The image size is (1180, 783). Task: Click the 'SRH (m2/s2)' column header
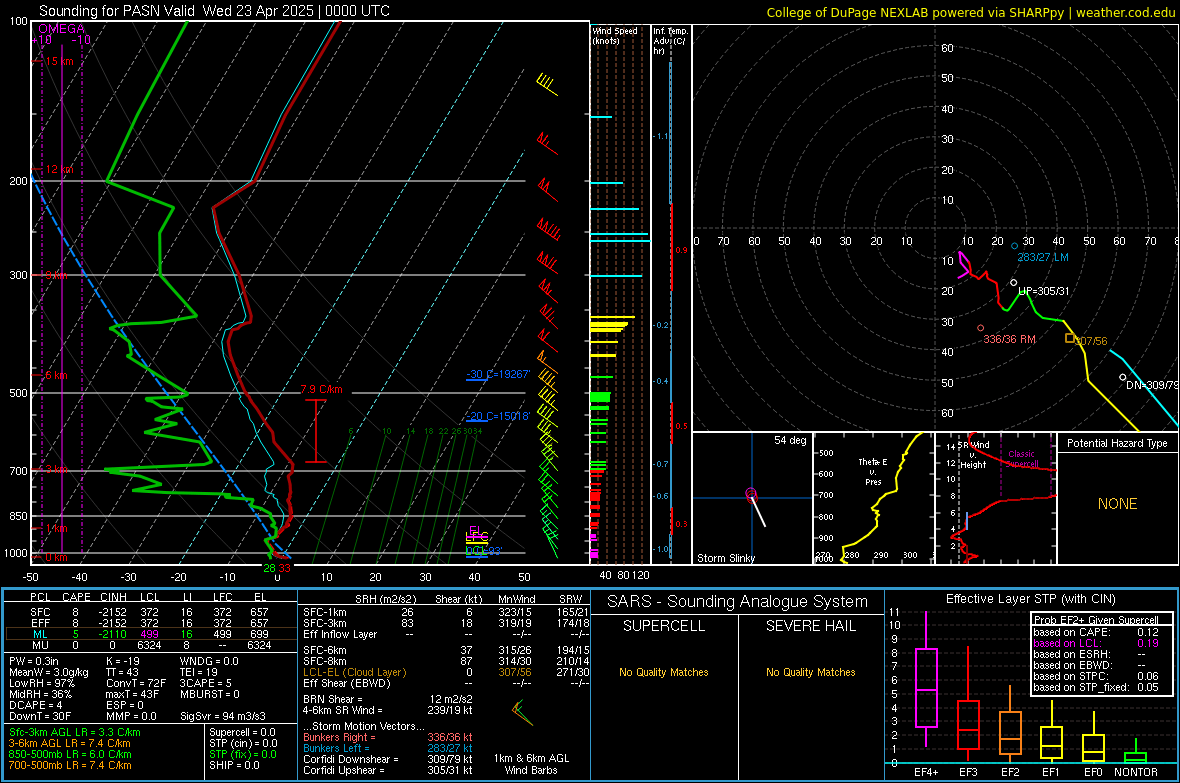385,599
